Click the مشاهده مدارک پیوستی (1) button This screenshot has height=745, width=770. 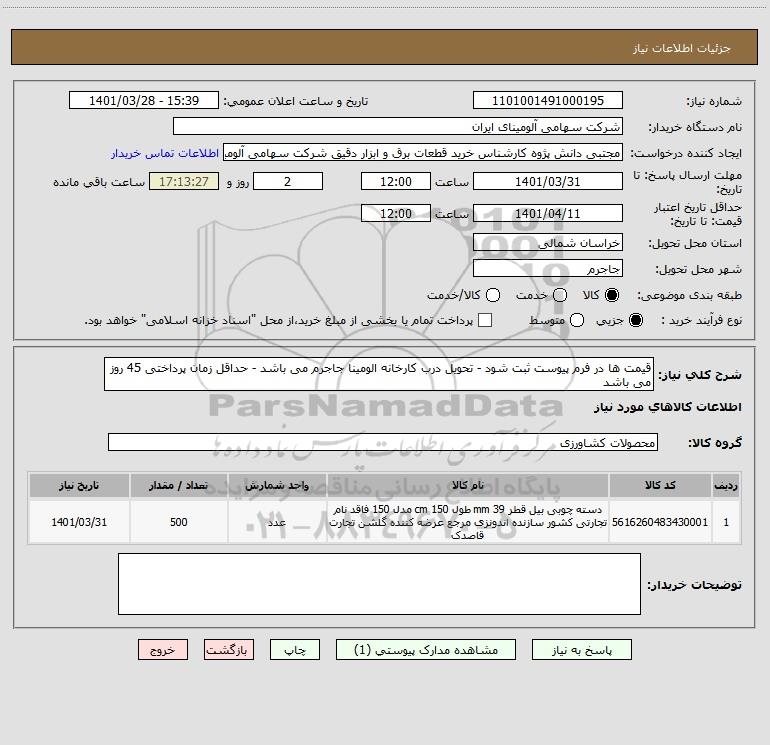pos(426,650)
